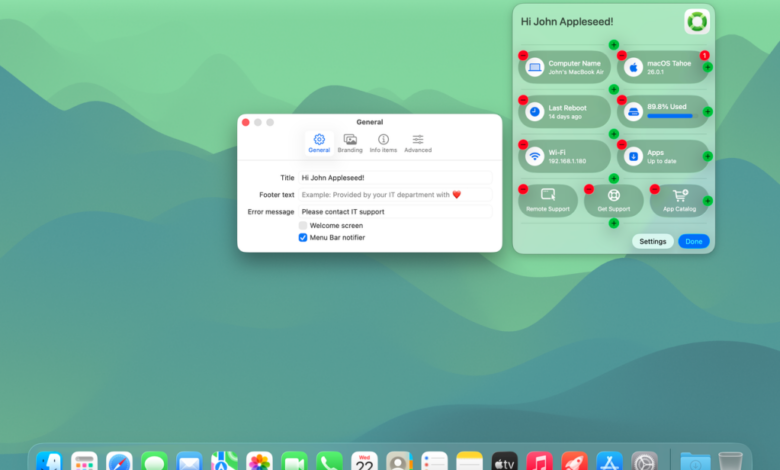The image size is (780, 470).
Task: Uncheck the Menu Bar notifier checkbox
Action: (303, 238)
